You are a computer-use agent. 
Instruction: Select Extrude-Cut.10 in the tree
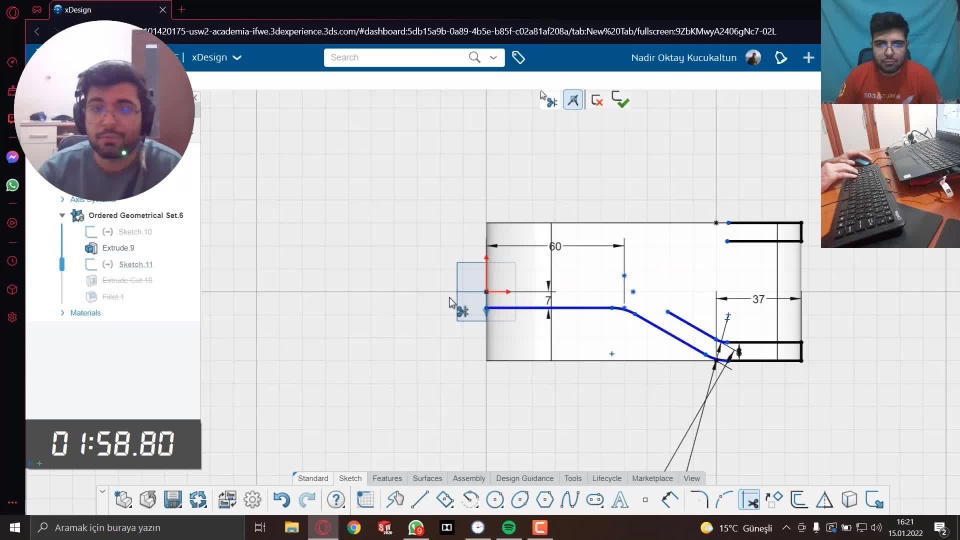[127, 280]
